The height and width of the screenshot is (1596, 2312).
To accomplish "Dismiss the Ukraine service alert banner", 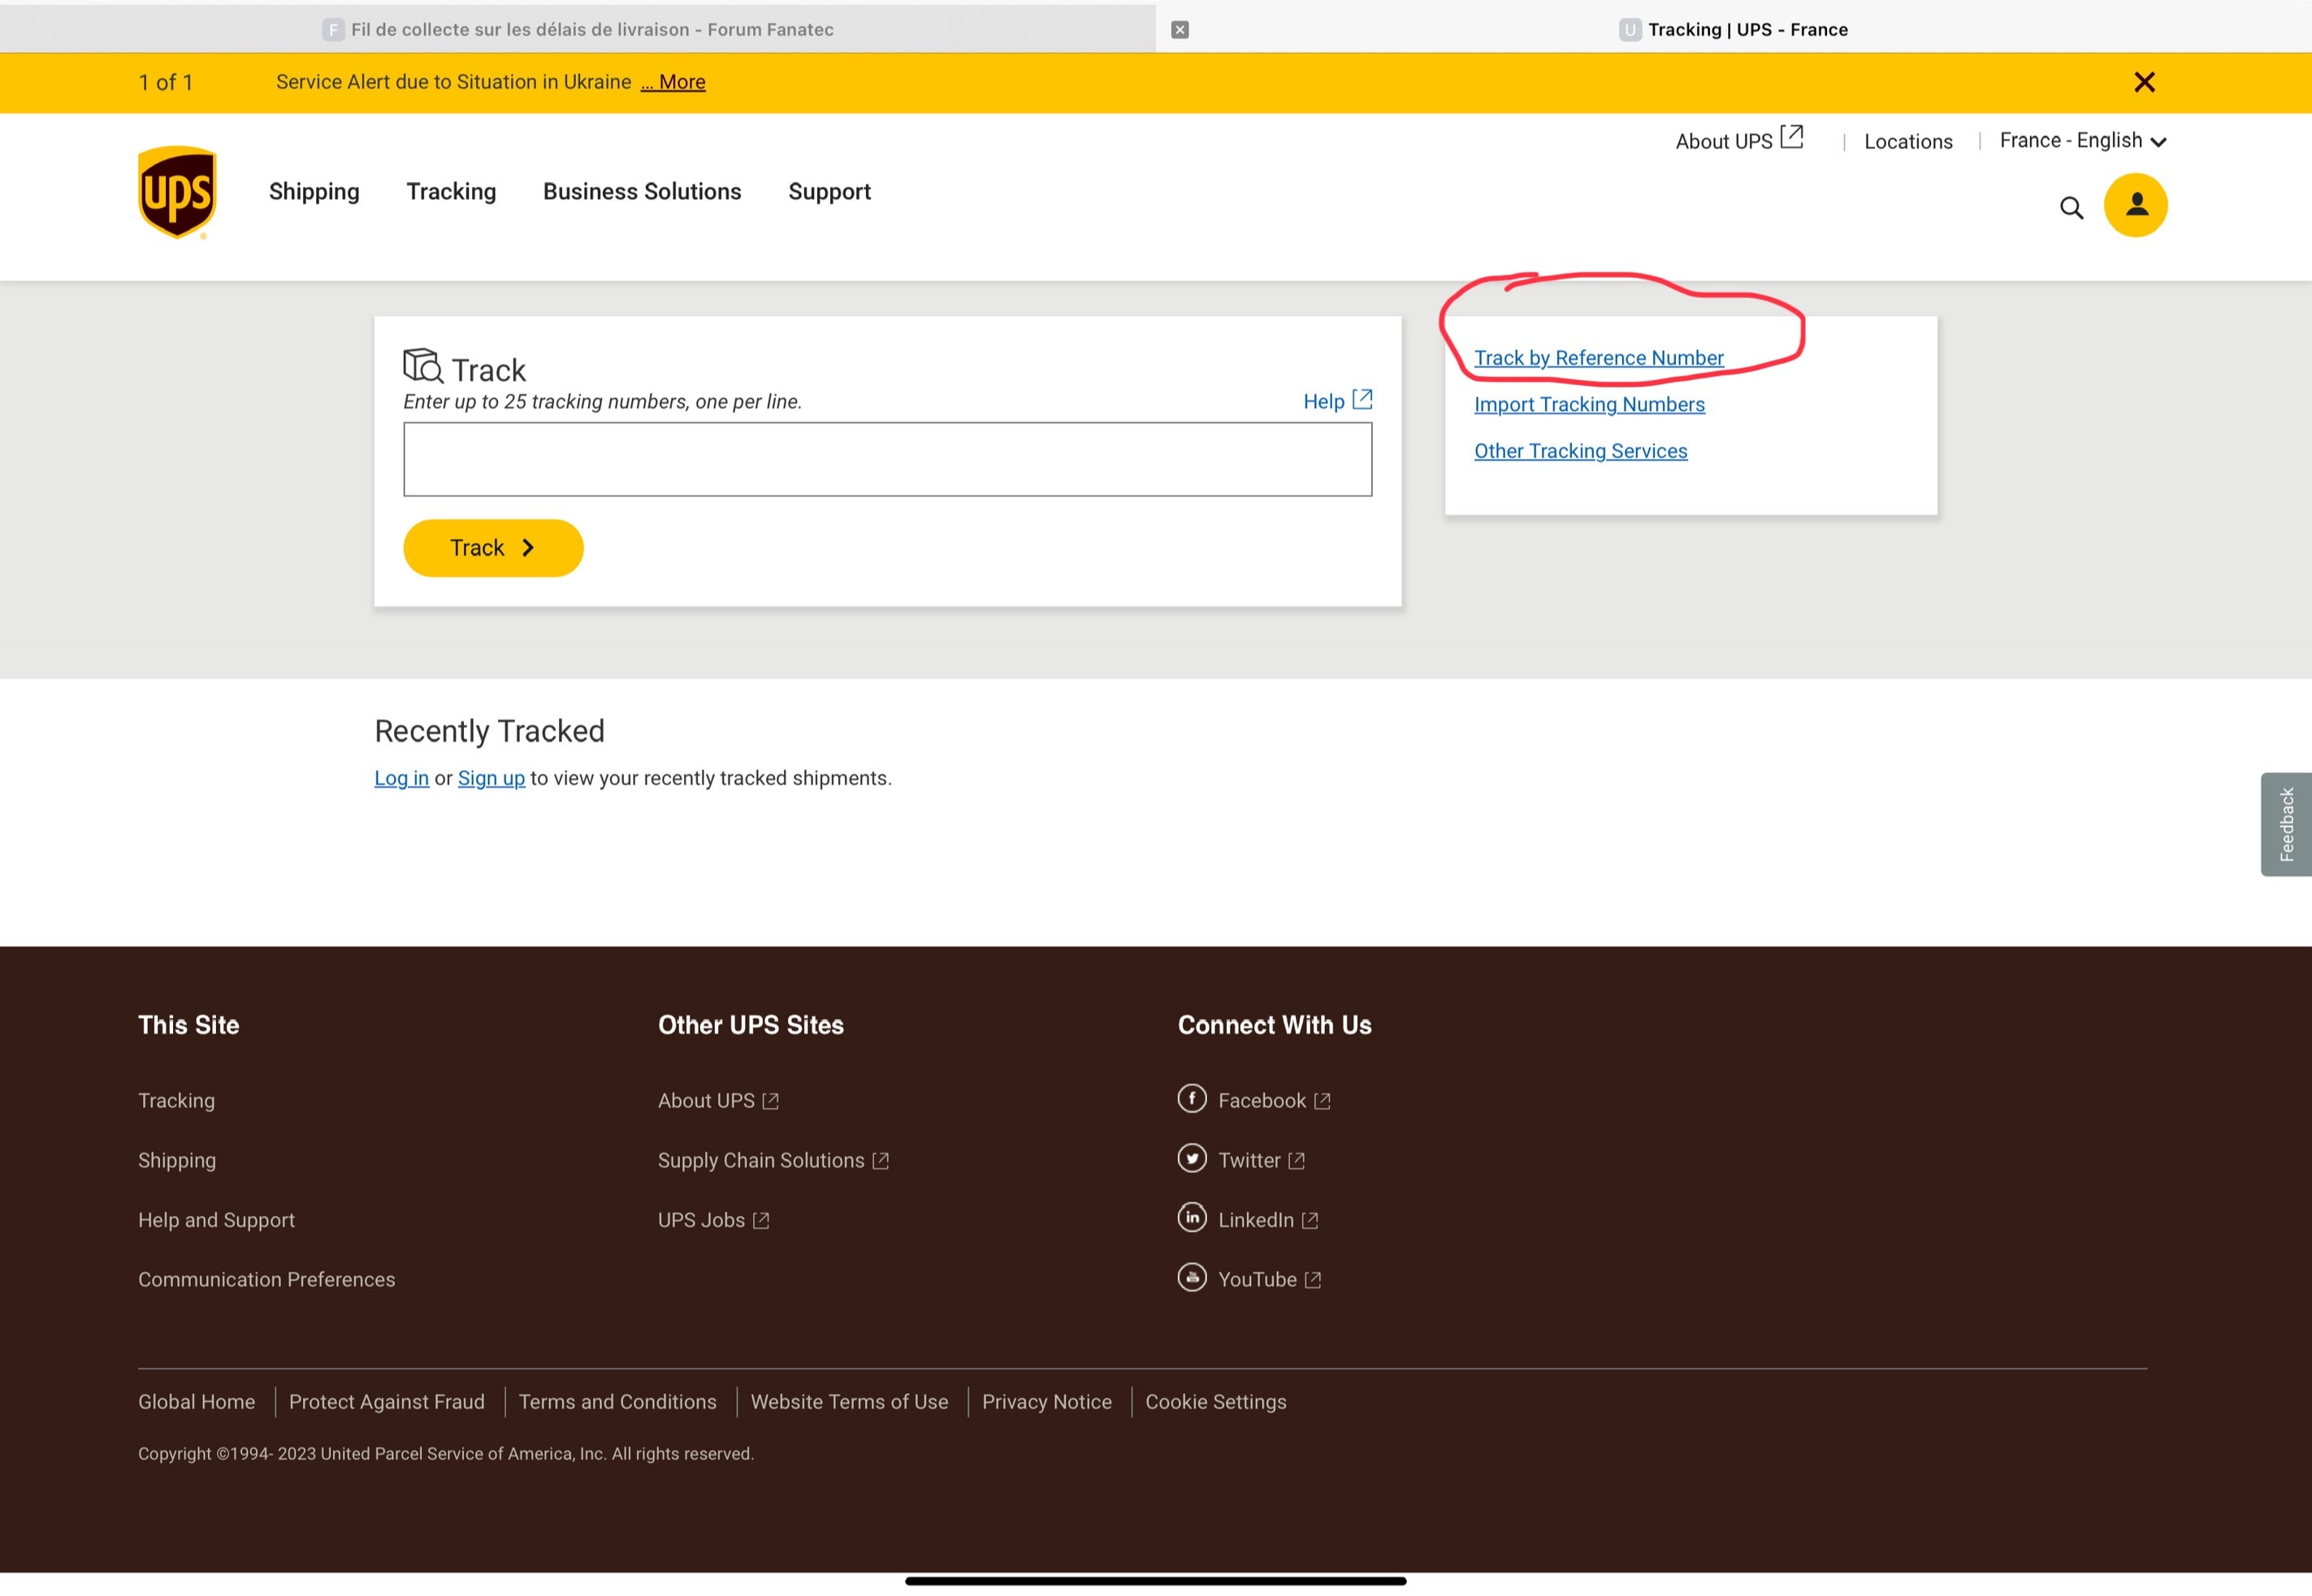I will tap(2144, 82).
